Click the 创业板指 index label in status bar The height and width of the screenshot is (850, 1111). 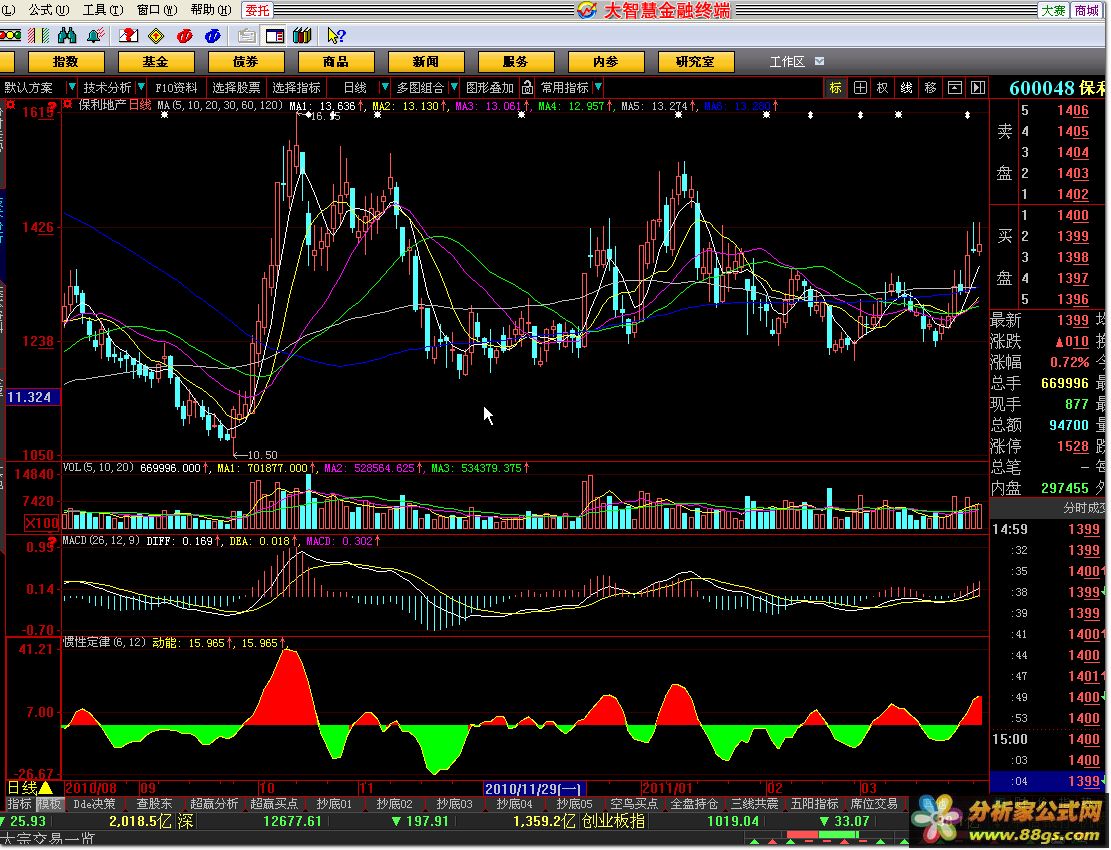pyautogui.click(x=614, y=822)
